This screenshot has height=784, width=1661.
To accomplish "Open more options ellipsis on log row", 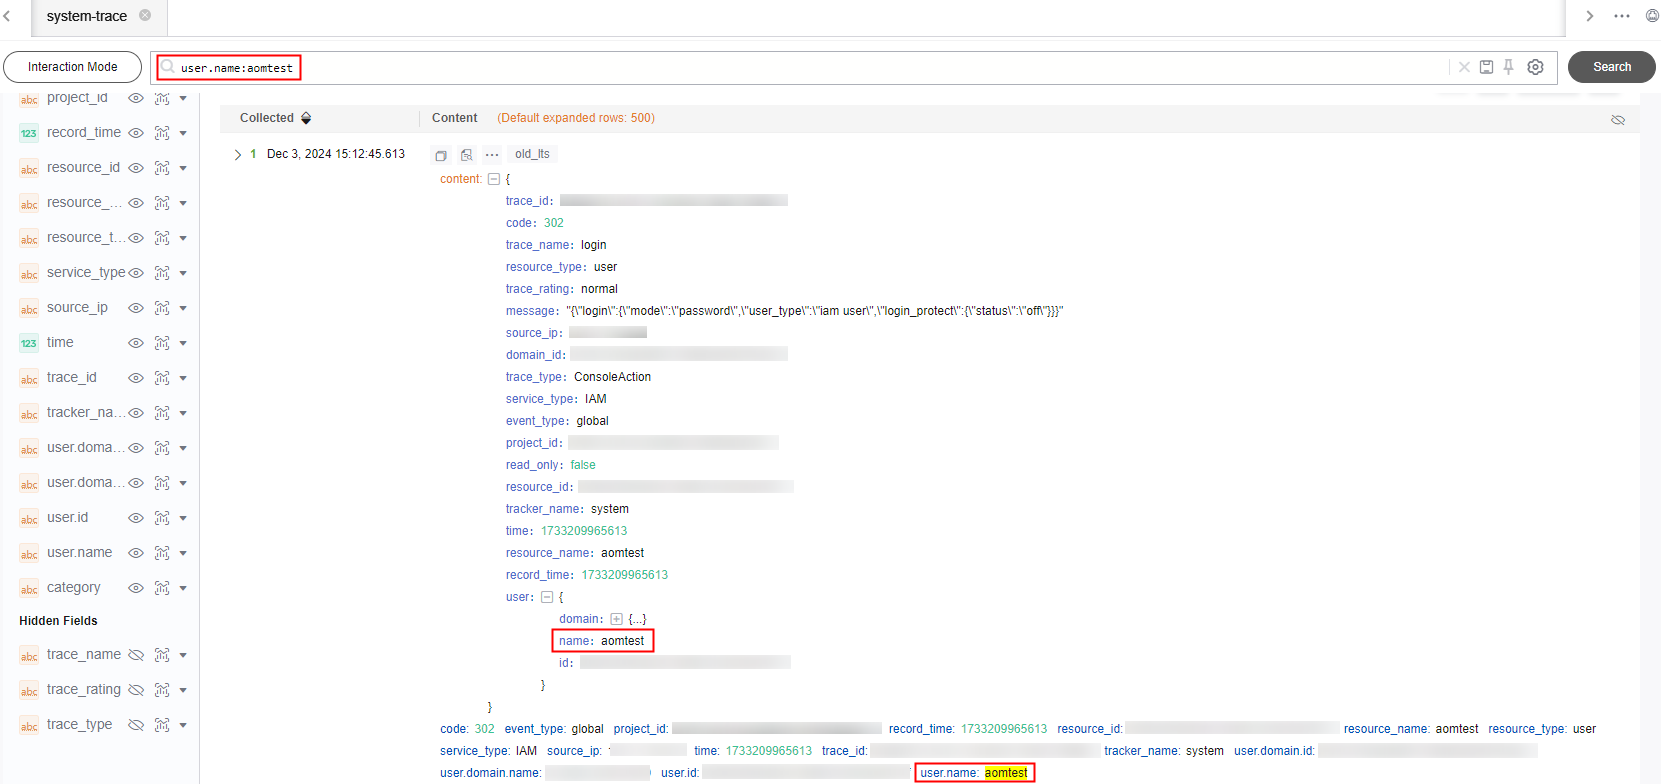I will point(492,155).
